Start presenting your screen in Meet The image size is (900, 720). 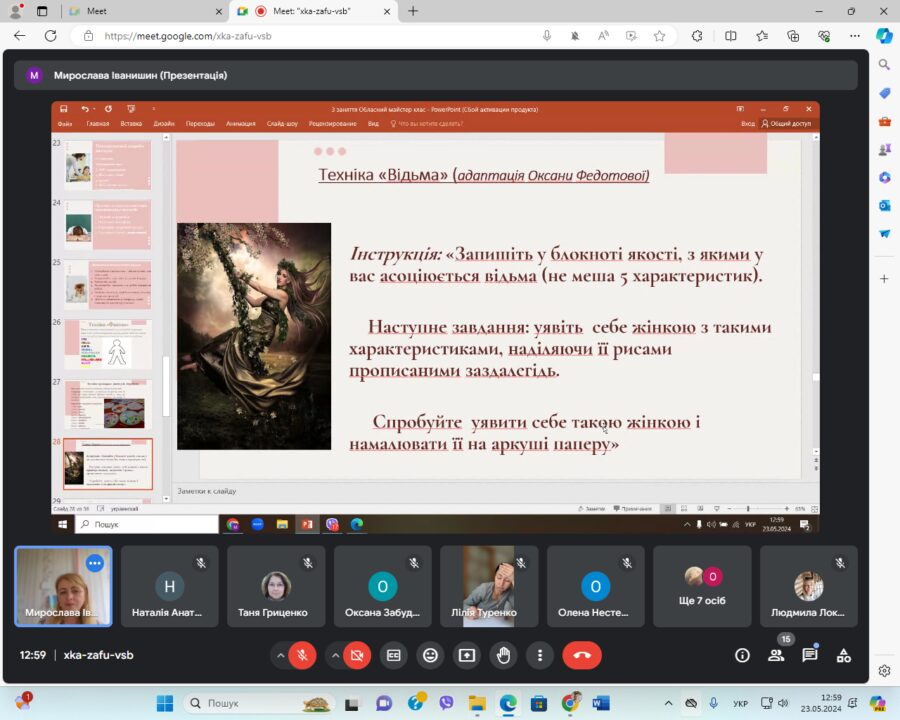467,655
